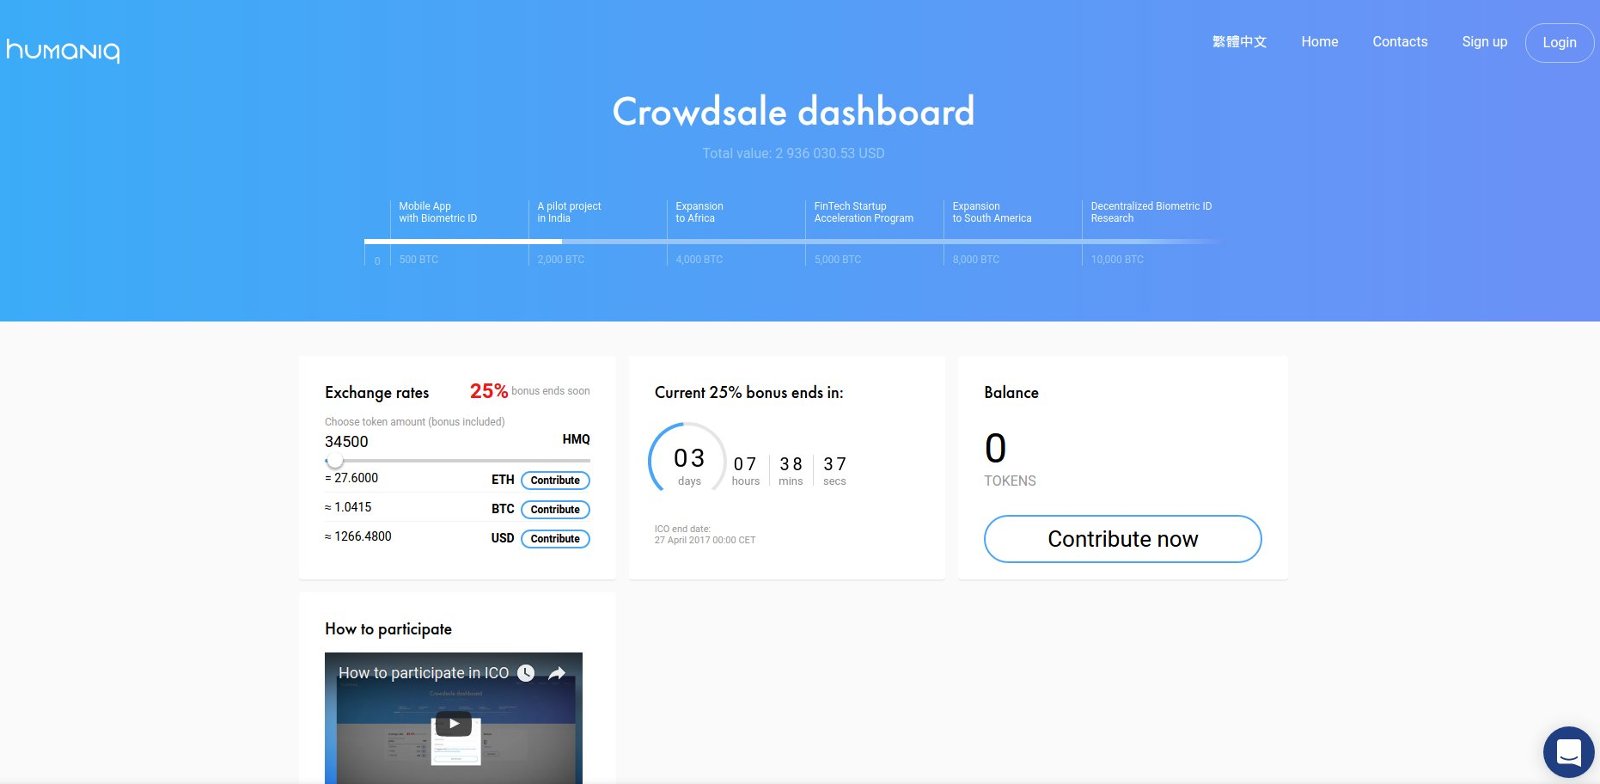Open the Home menu item
Image resolution: width=1600 pixels, height=784 pixels.
(1320, 42)
